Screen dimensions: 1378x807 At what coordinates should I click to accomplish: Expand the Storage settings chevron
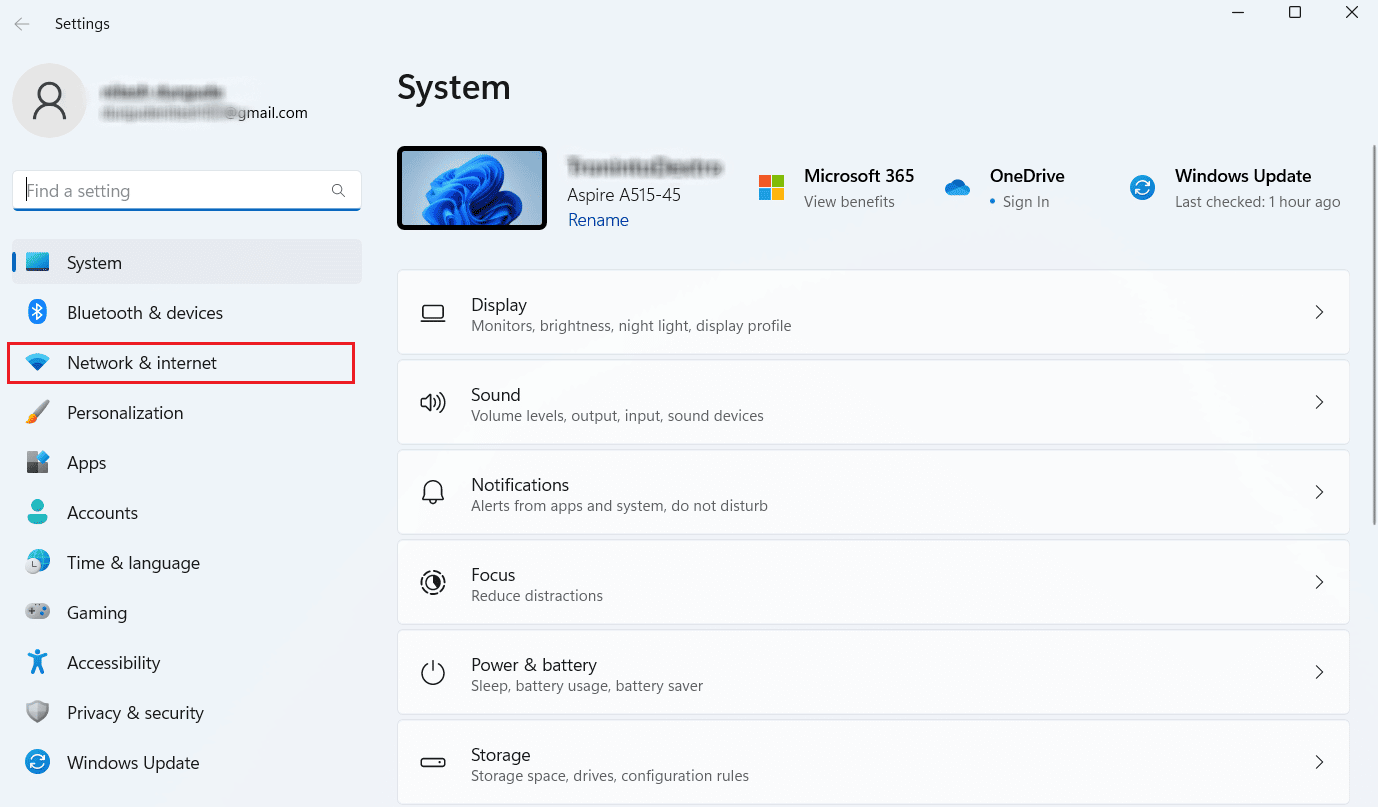(1319, 762)
